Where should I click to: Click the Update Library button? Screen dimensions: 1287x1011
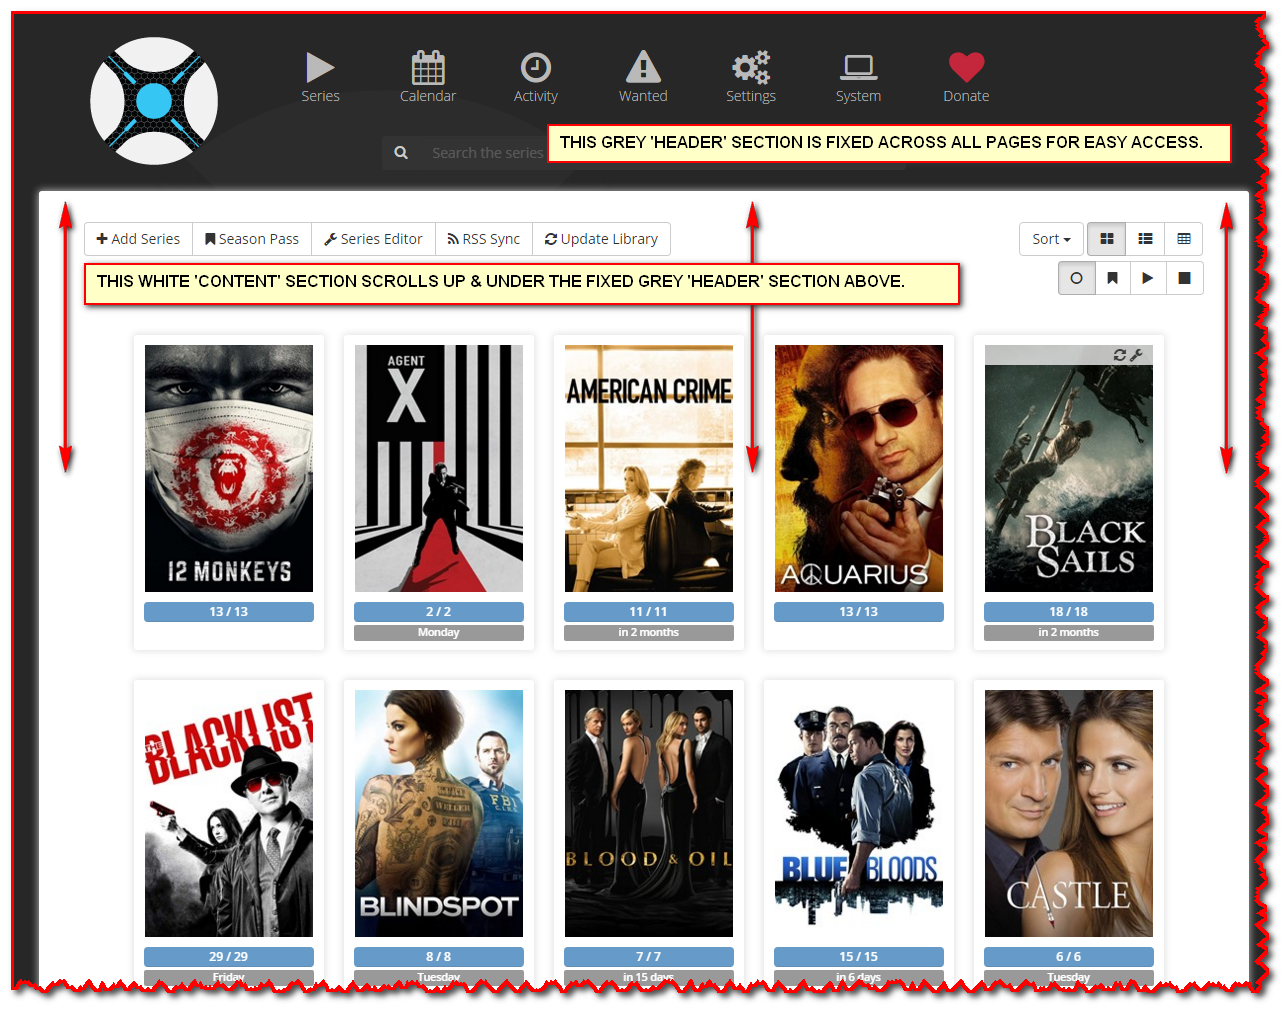click(x=601, y=239)
